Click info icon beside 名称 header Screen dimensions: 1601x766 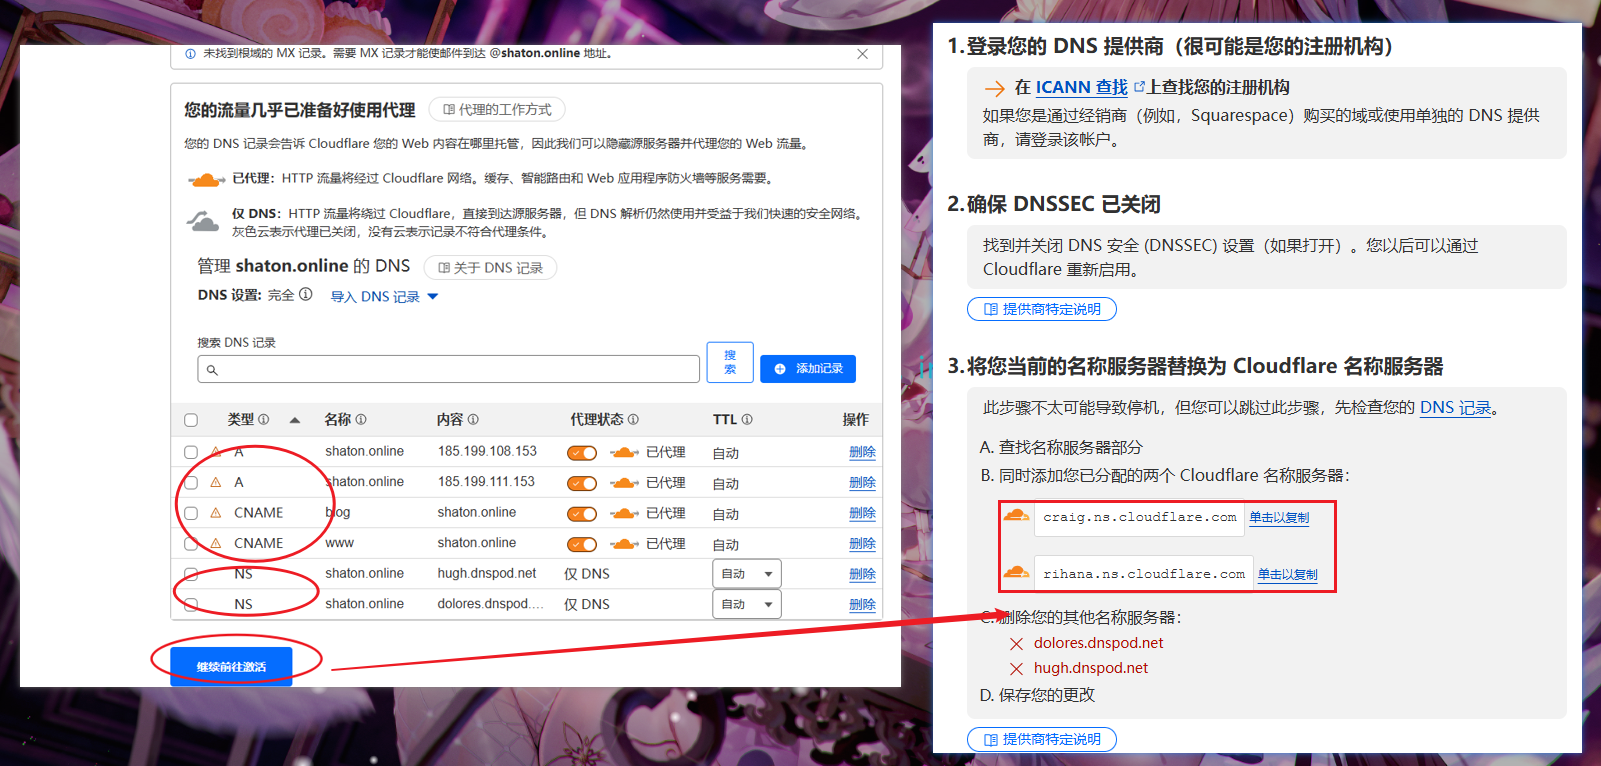click(x=361, y=420)
